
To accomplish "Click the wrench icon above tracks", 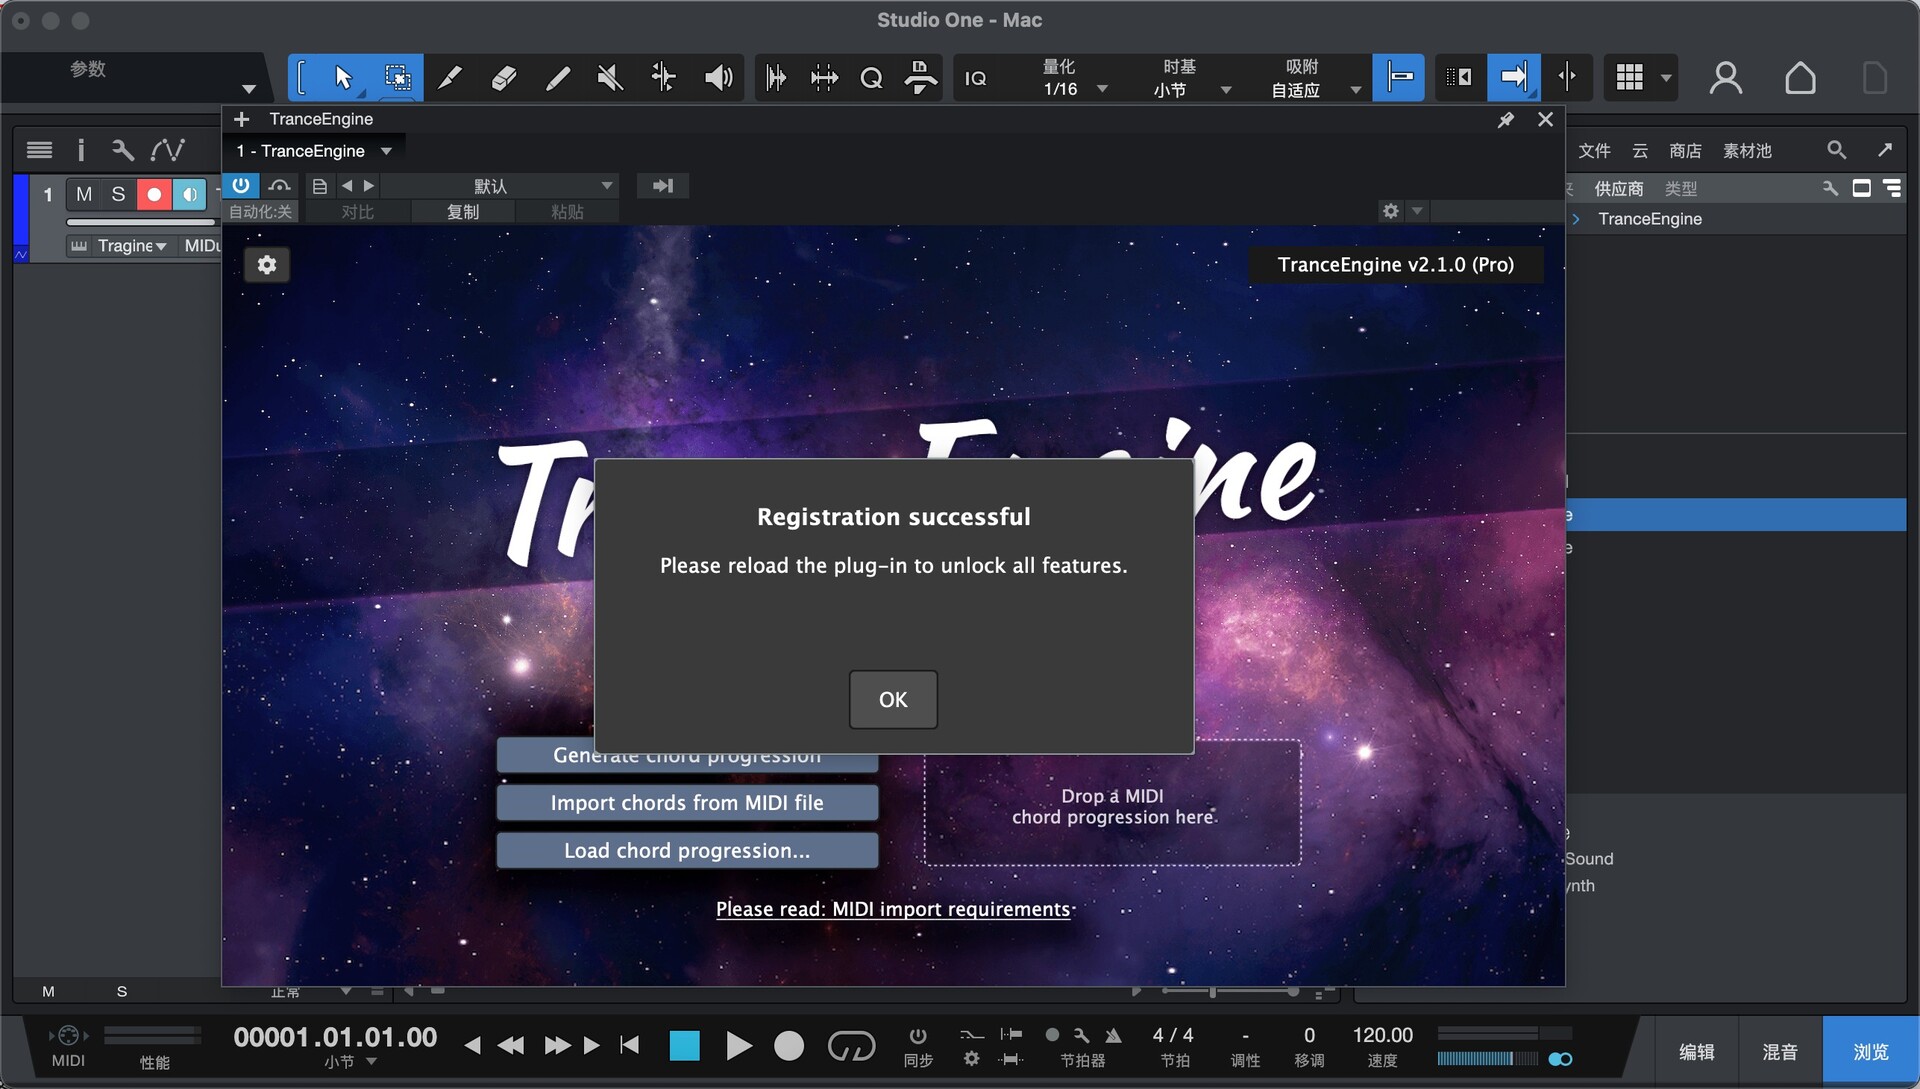I will 123,150.
